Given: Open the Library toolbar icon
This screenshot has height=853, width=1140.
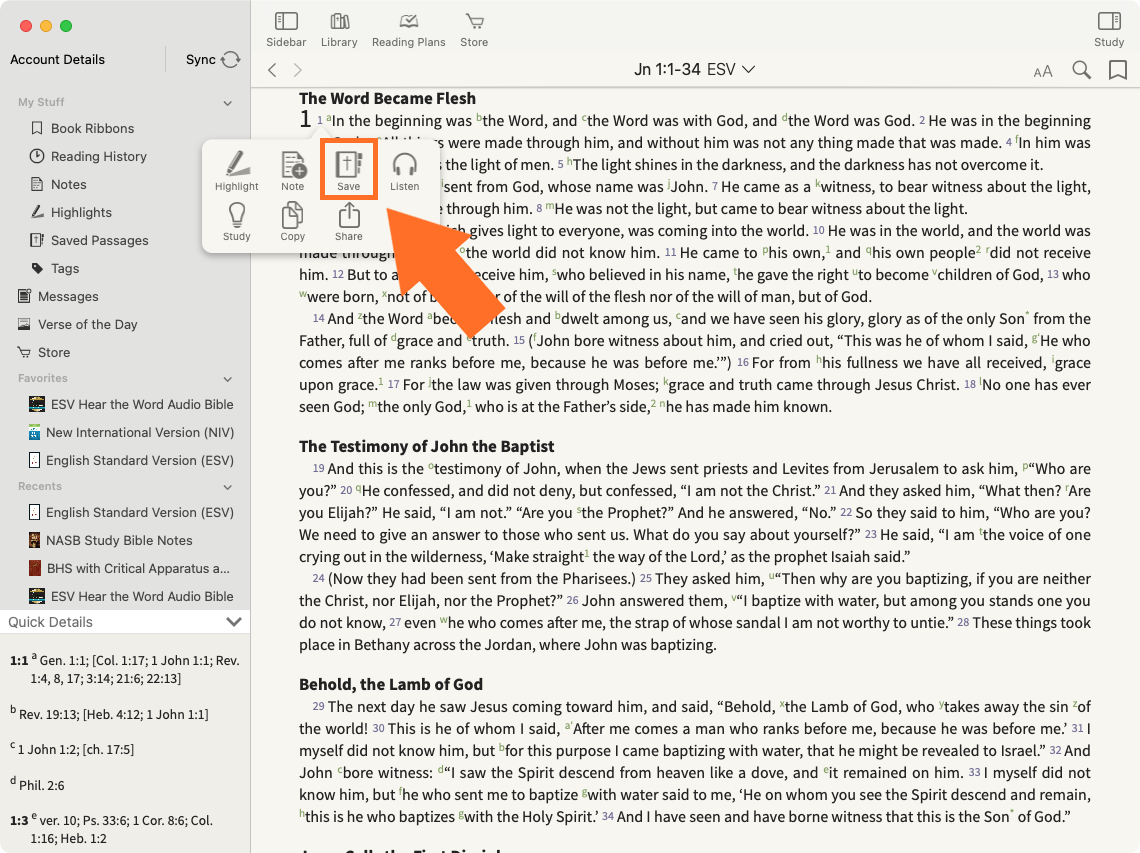Looking at the screenshot, I should tap(339, 30).
